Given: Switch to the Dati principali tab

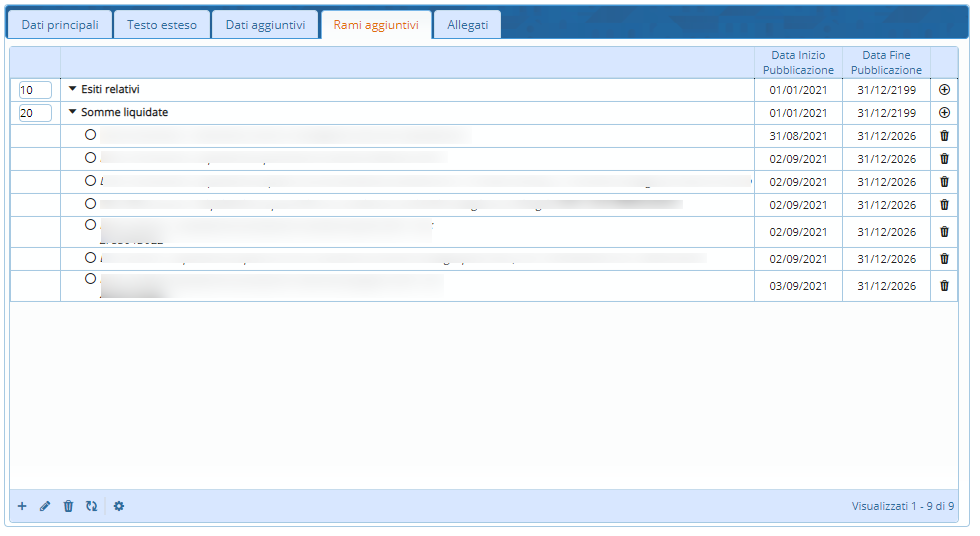Looking at the screenshot, I should [x=60, y=25].
